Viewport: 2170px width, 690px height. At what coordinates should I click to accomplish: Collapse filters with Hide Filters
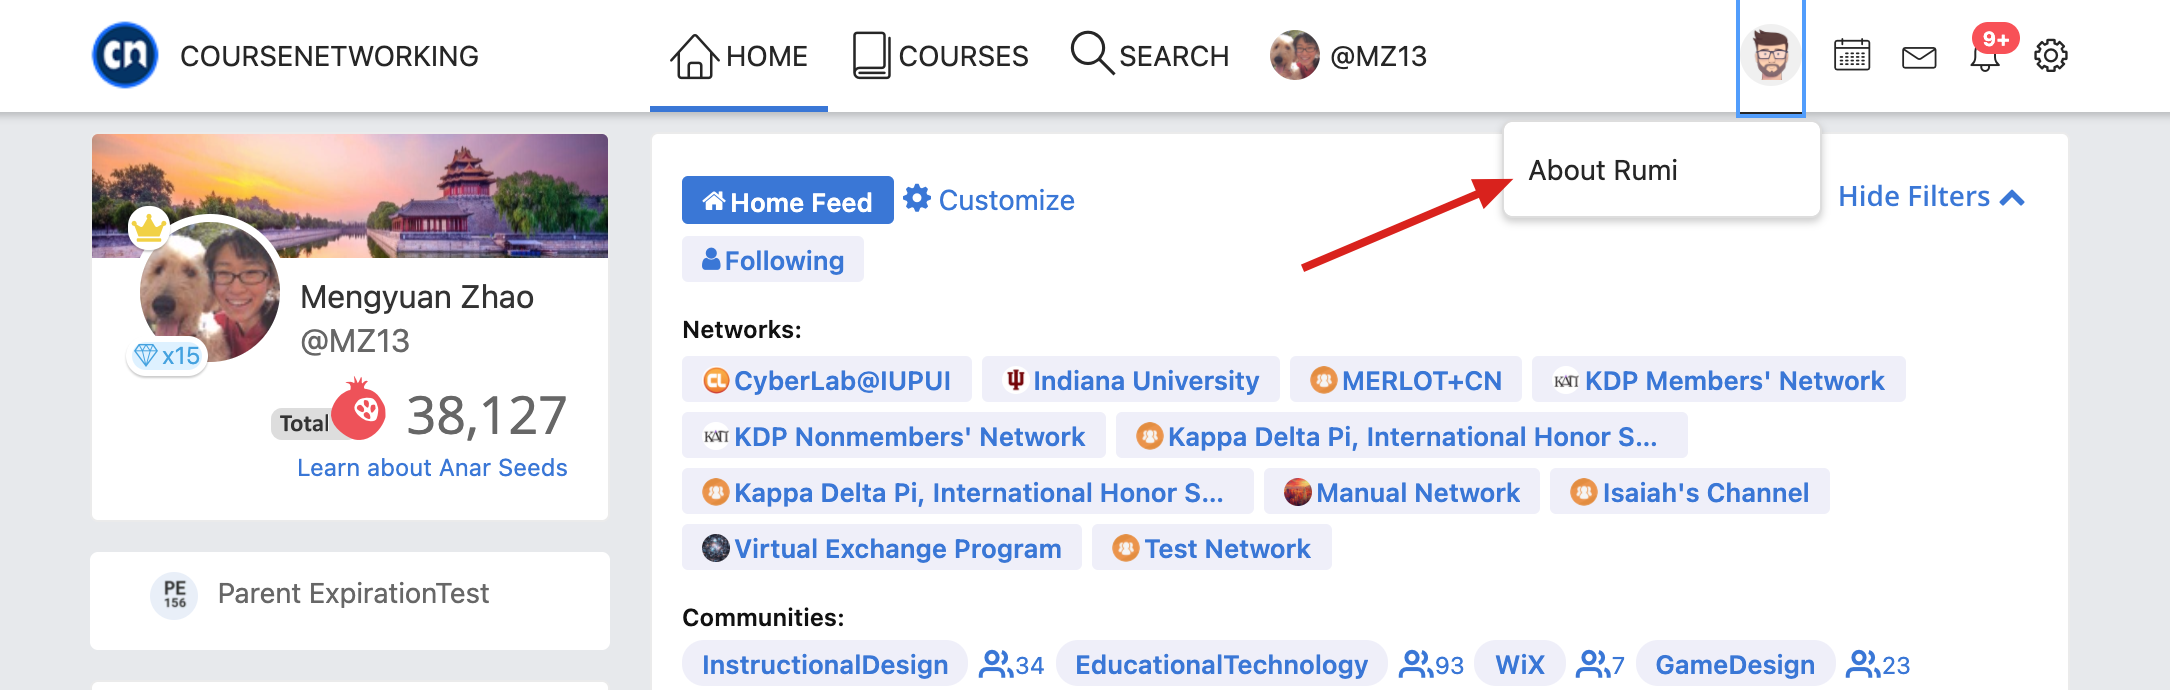[x=1931, y=197]
